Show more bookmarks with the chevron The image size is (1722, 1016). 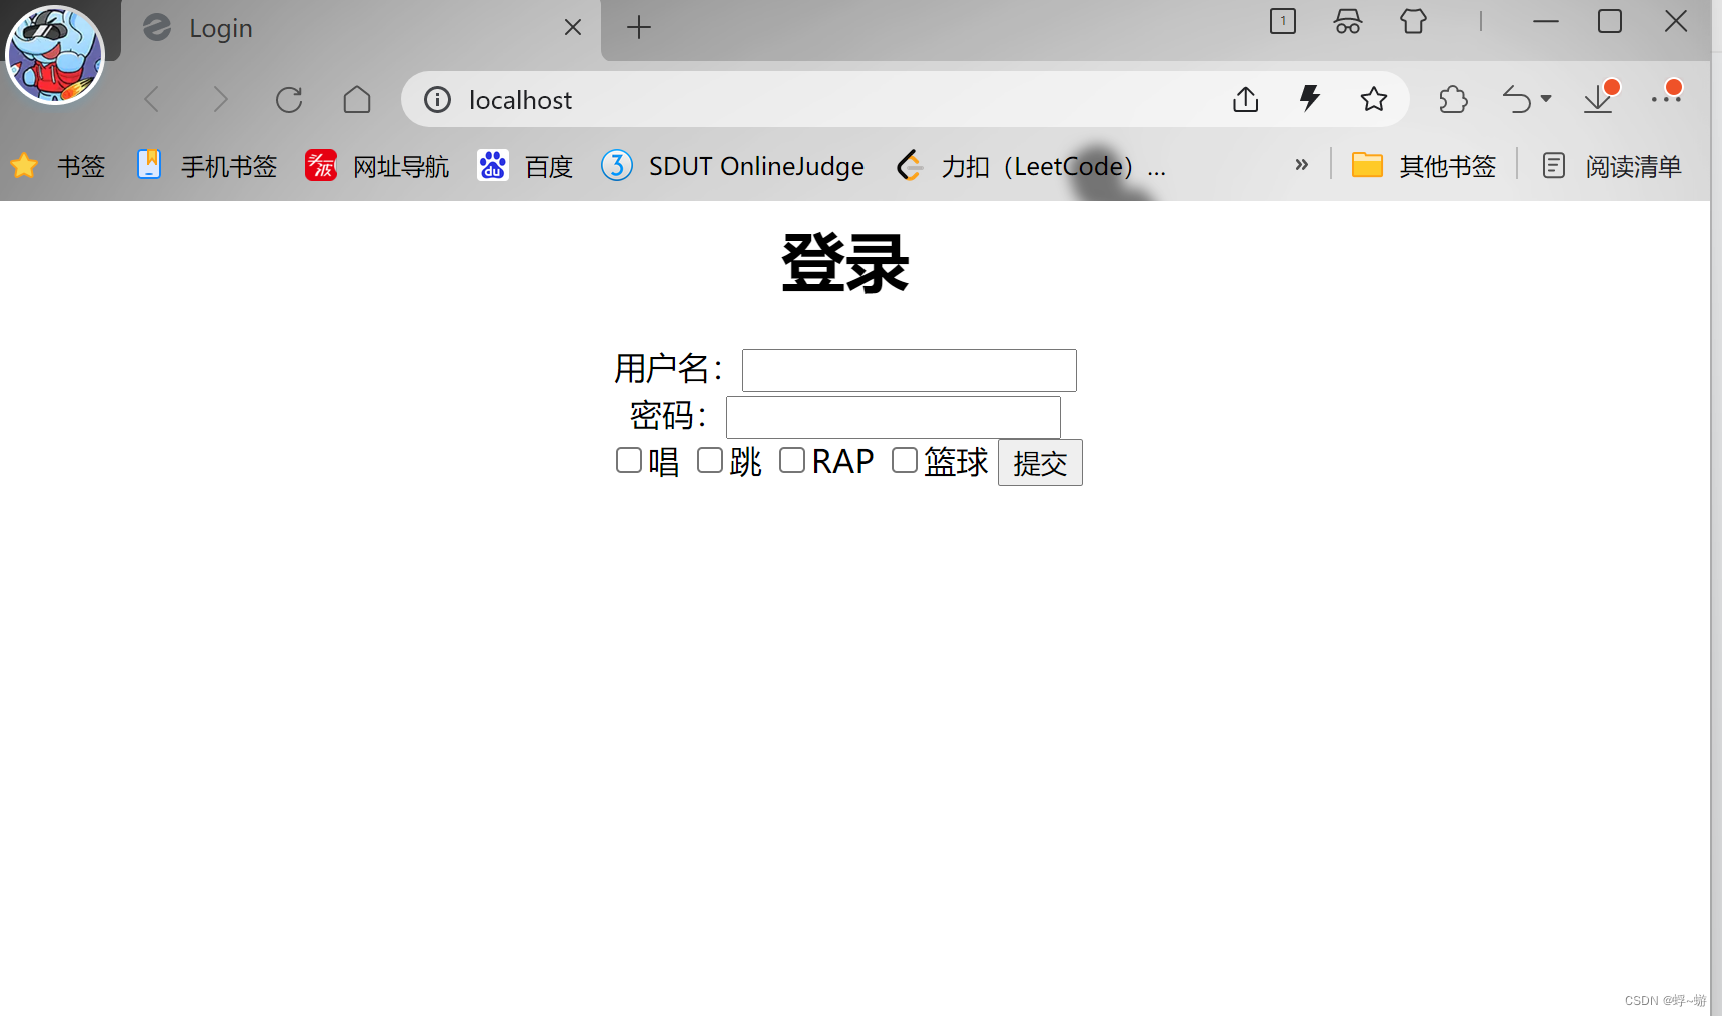pyautogui.click(x=1301, y=165)
